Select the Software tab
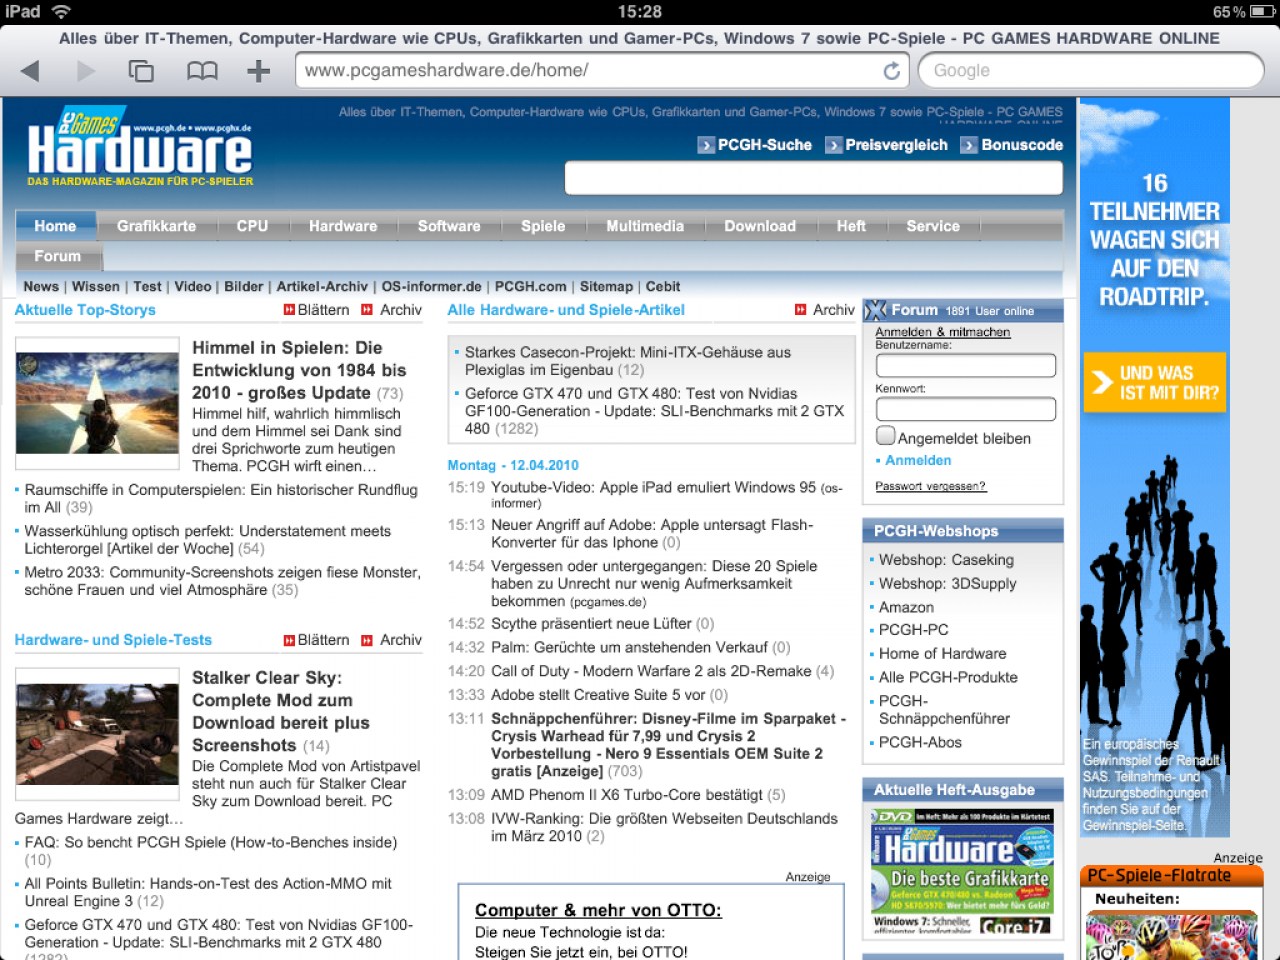Screen dimensions: 1280x960 point(449,226)
